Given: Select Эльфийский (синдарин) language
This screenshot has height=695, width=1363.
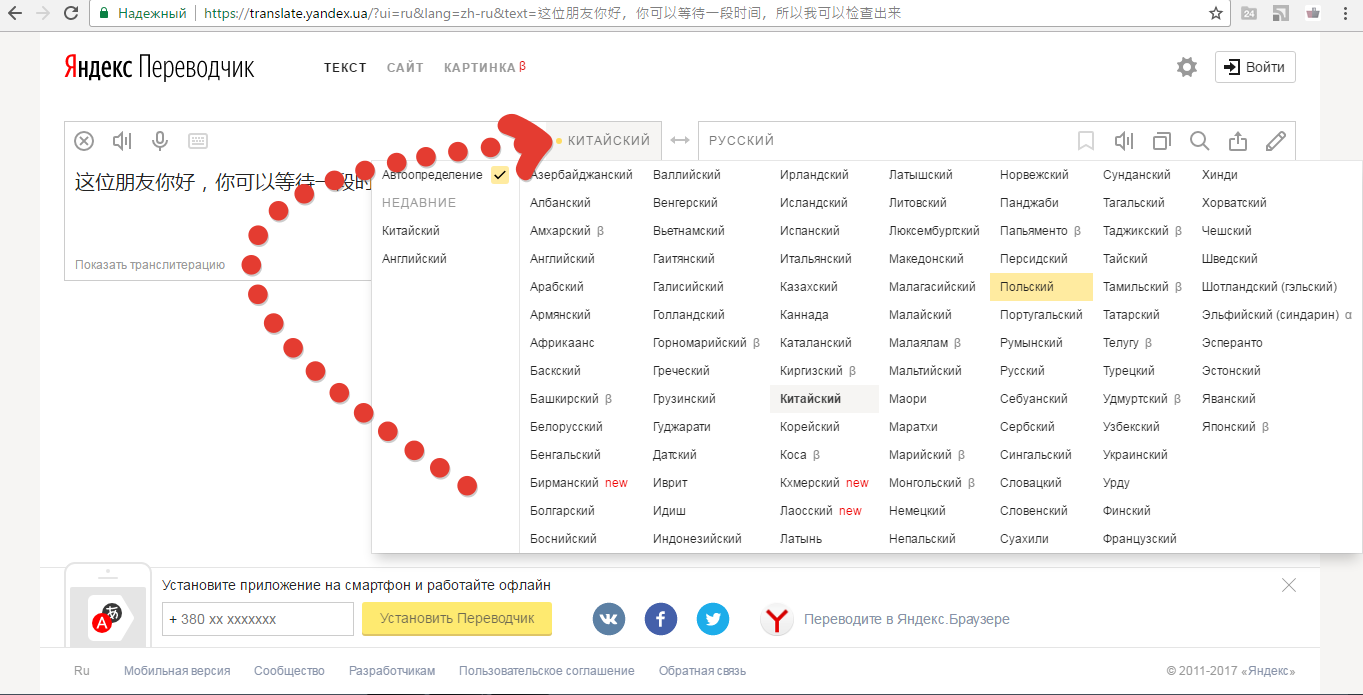Looking at the screenshot, I should (x=1270, y=315).
